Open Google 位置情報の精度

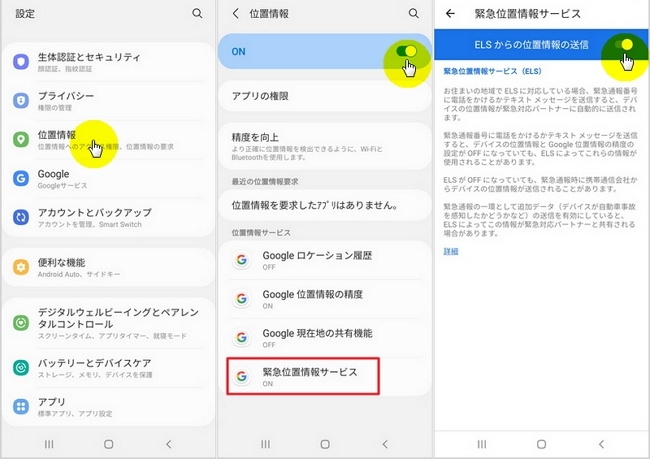pyautogui.click(x=325, y=299)
